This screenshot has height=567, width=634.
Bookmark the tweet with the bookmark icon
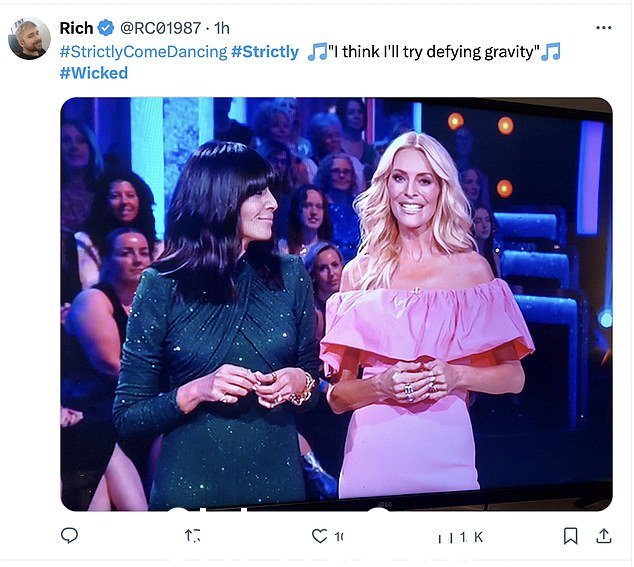570,536
